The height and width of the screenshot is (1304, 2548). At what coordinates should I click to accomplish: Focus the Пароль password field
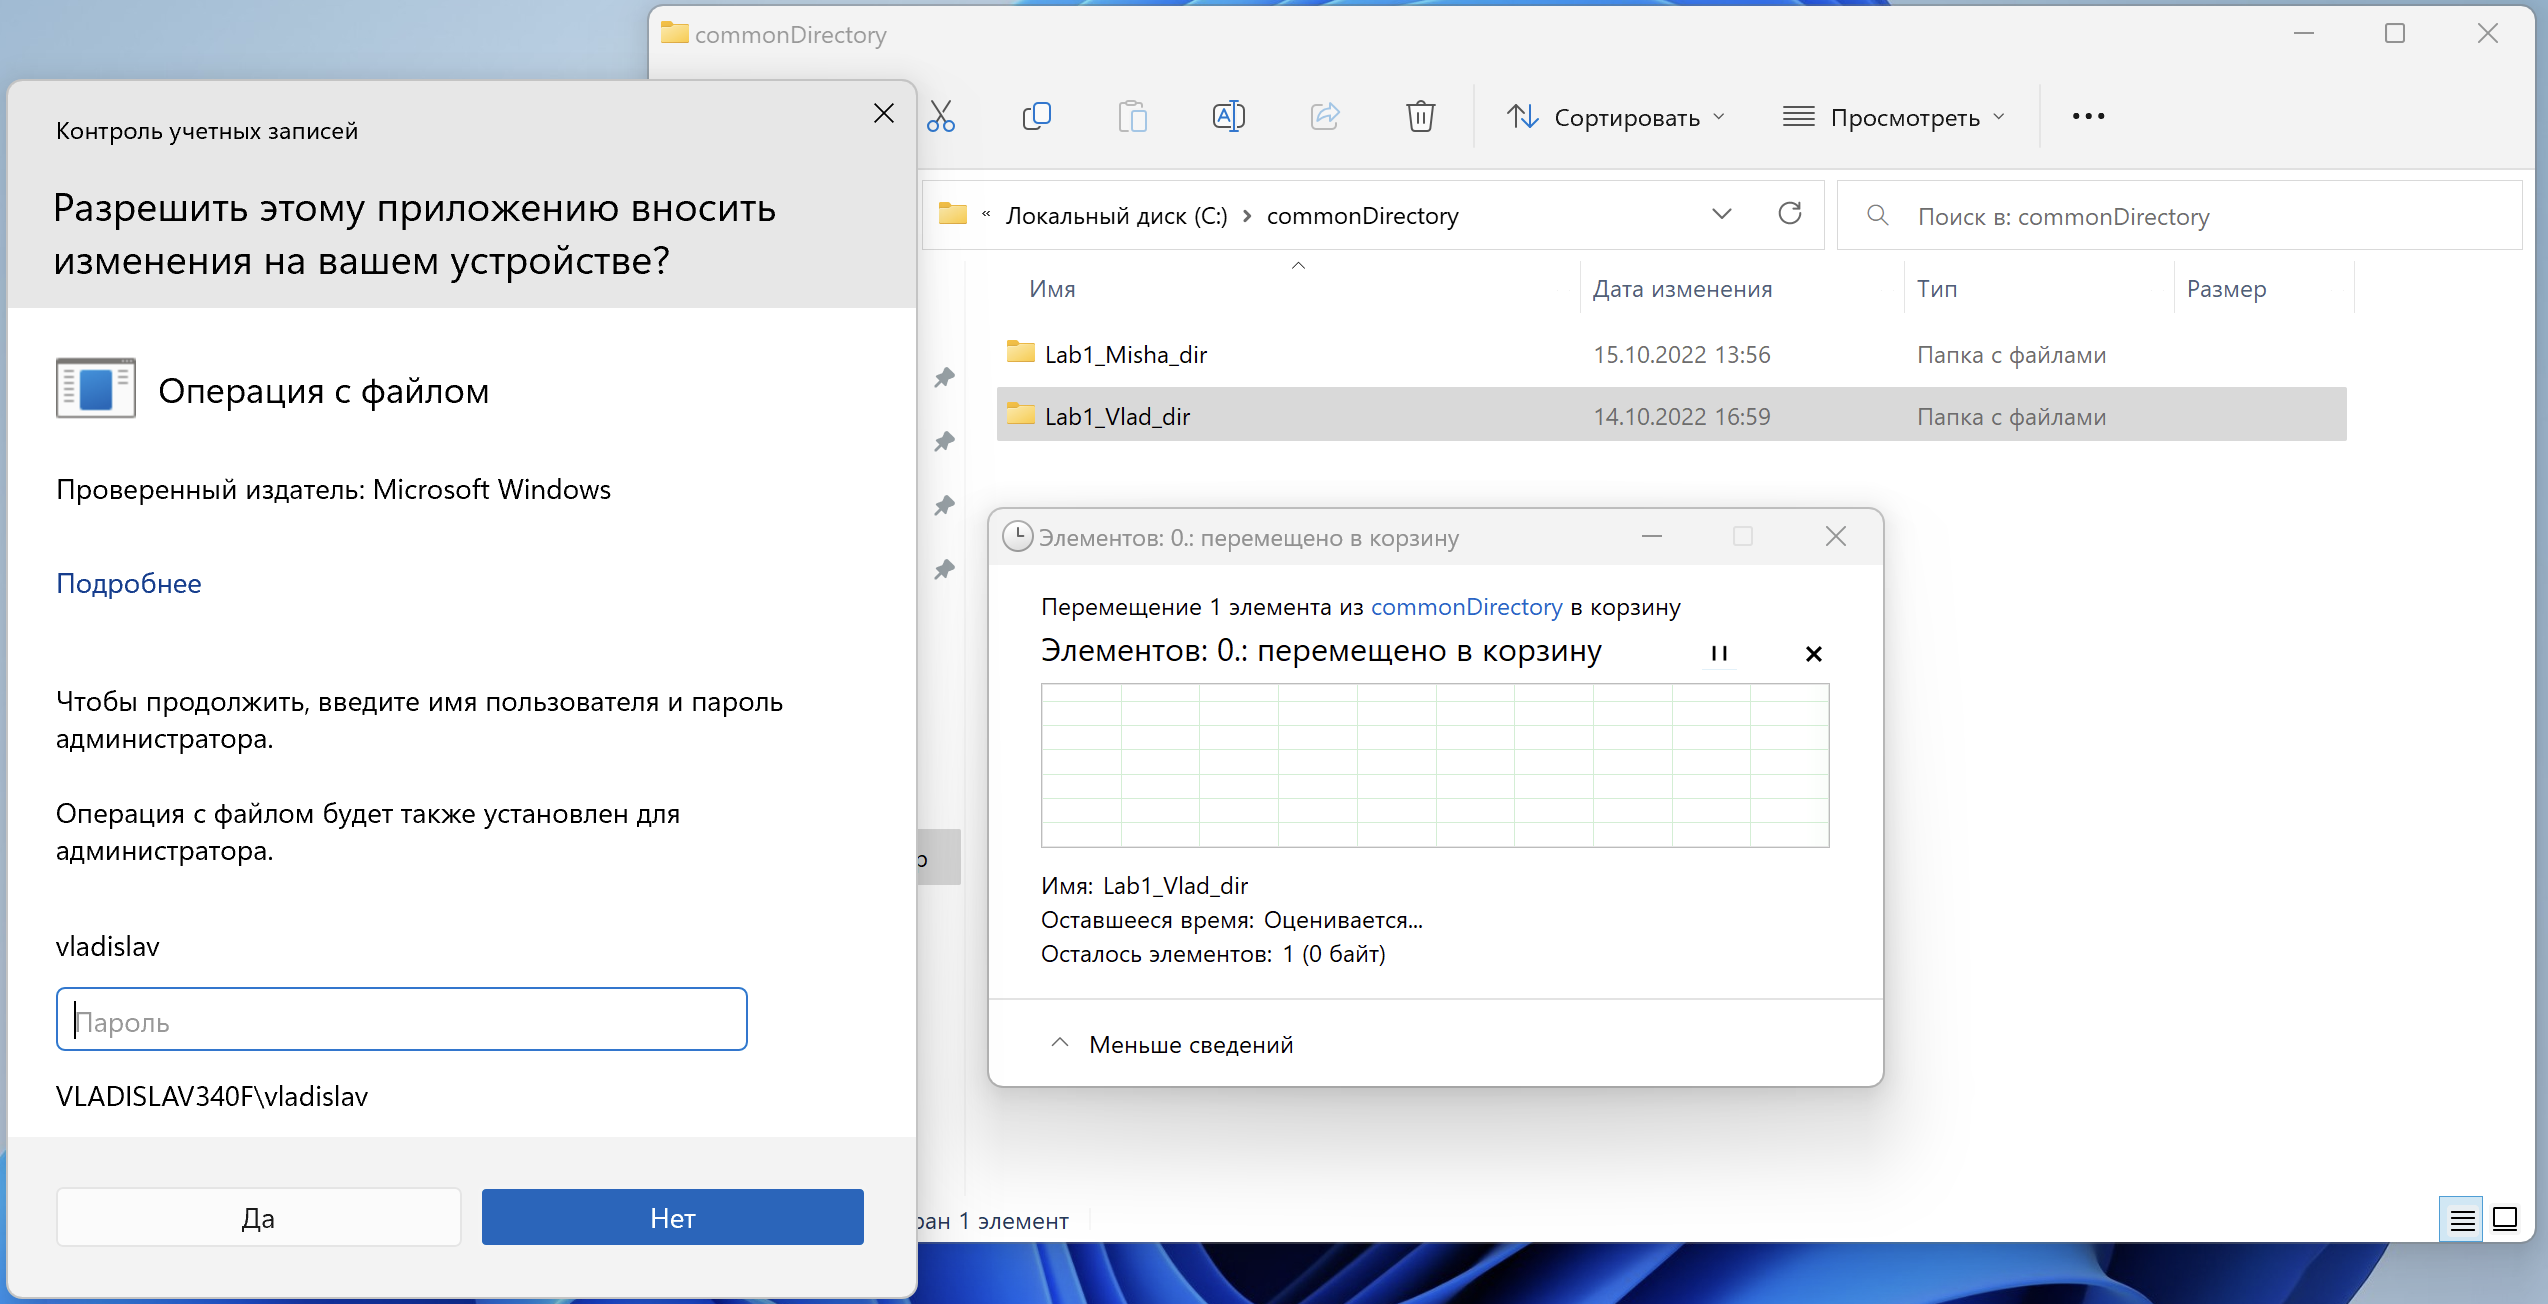[402, 1020]
